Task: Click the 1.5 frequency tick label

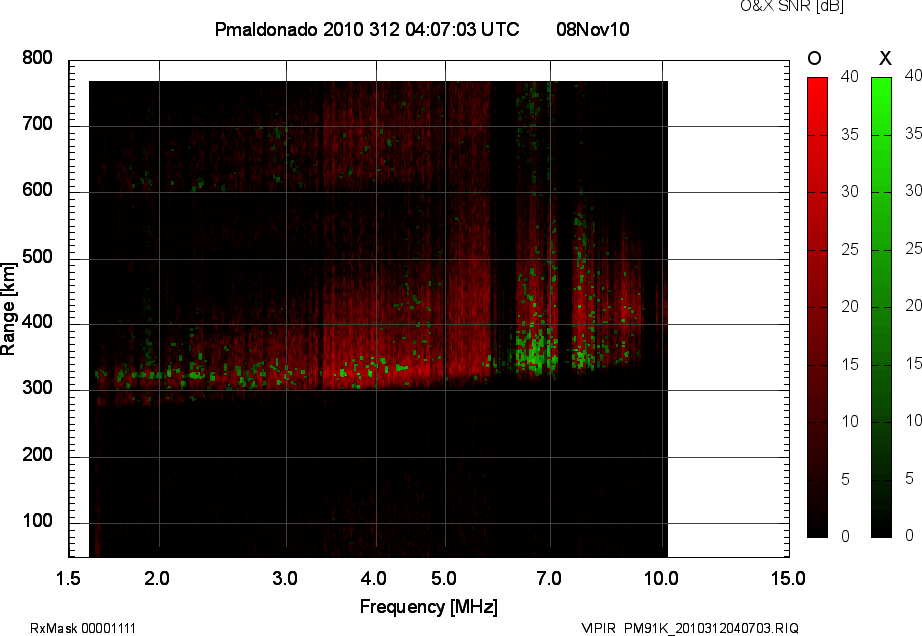Action: (x=68, y=578)
